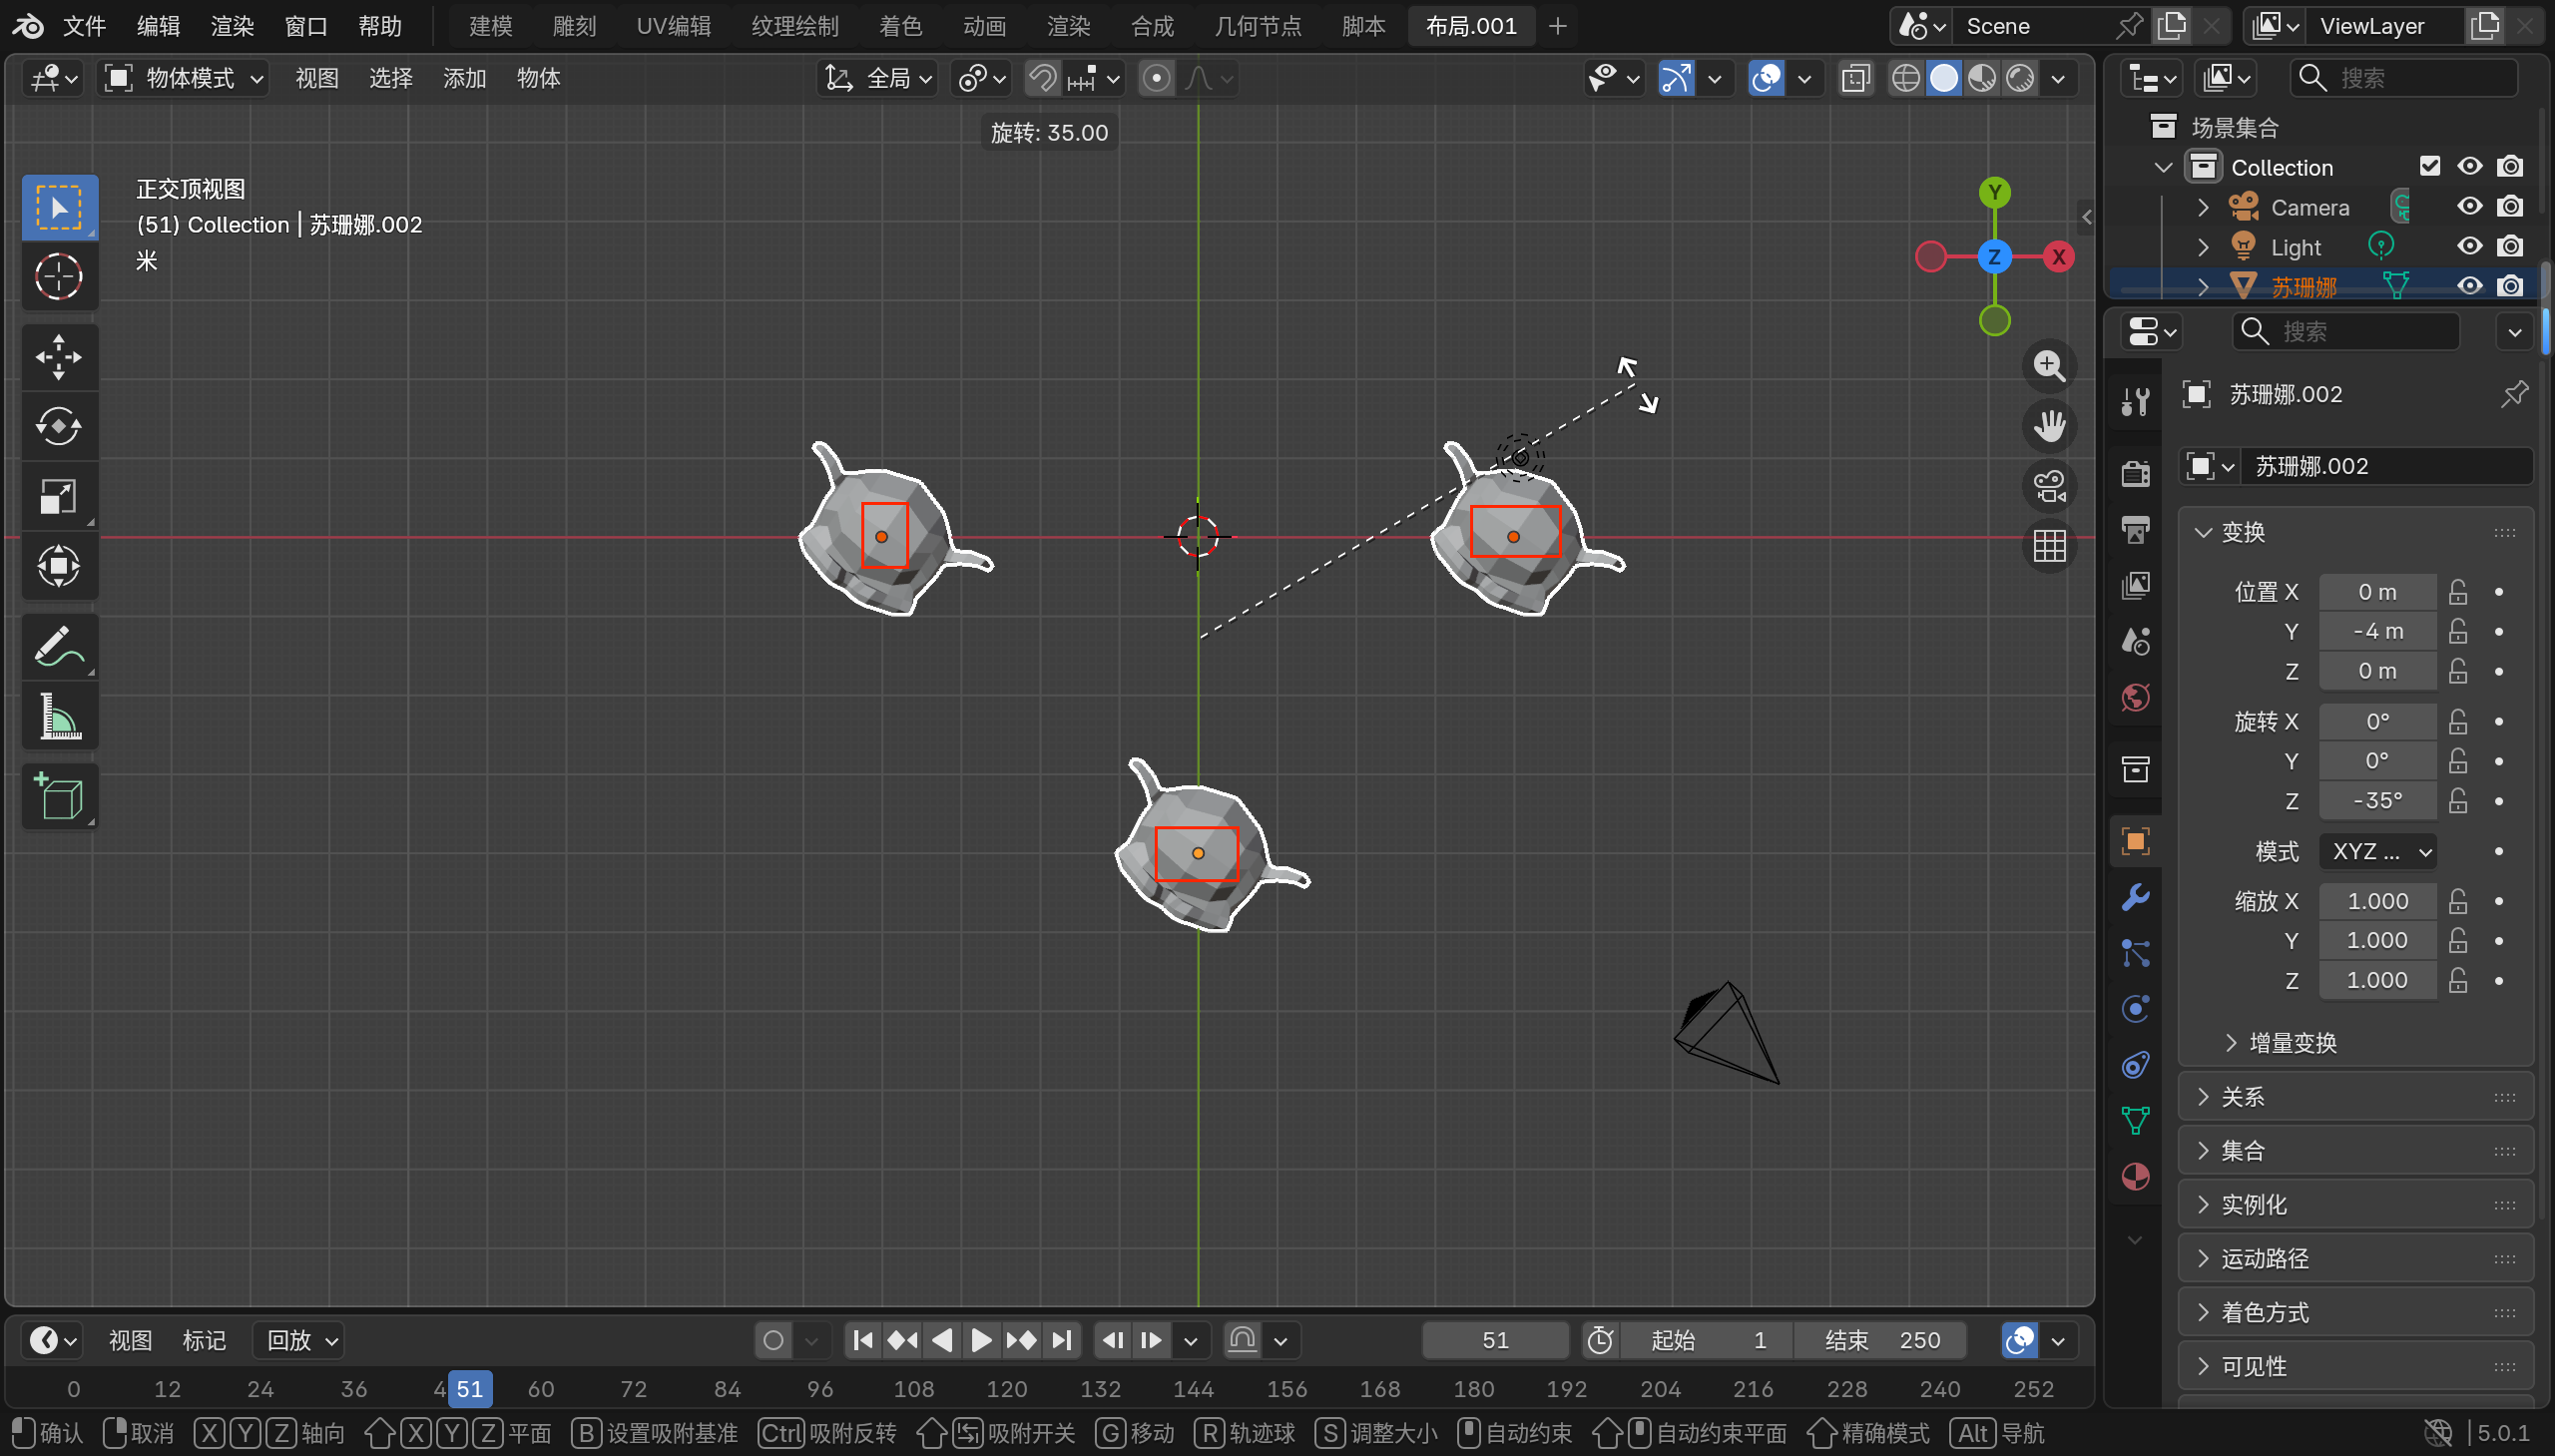Disable Camera render visibility icon
2555x1456 pixels.
pos(2510,207)
